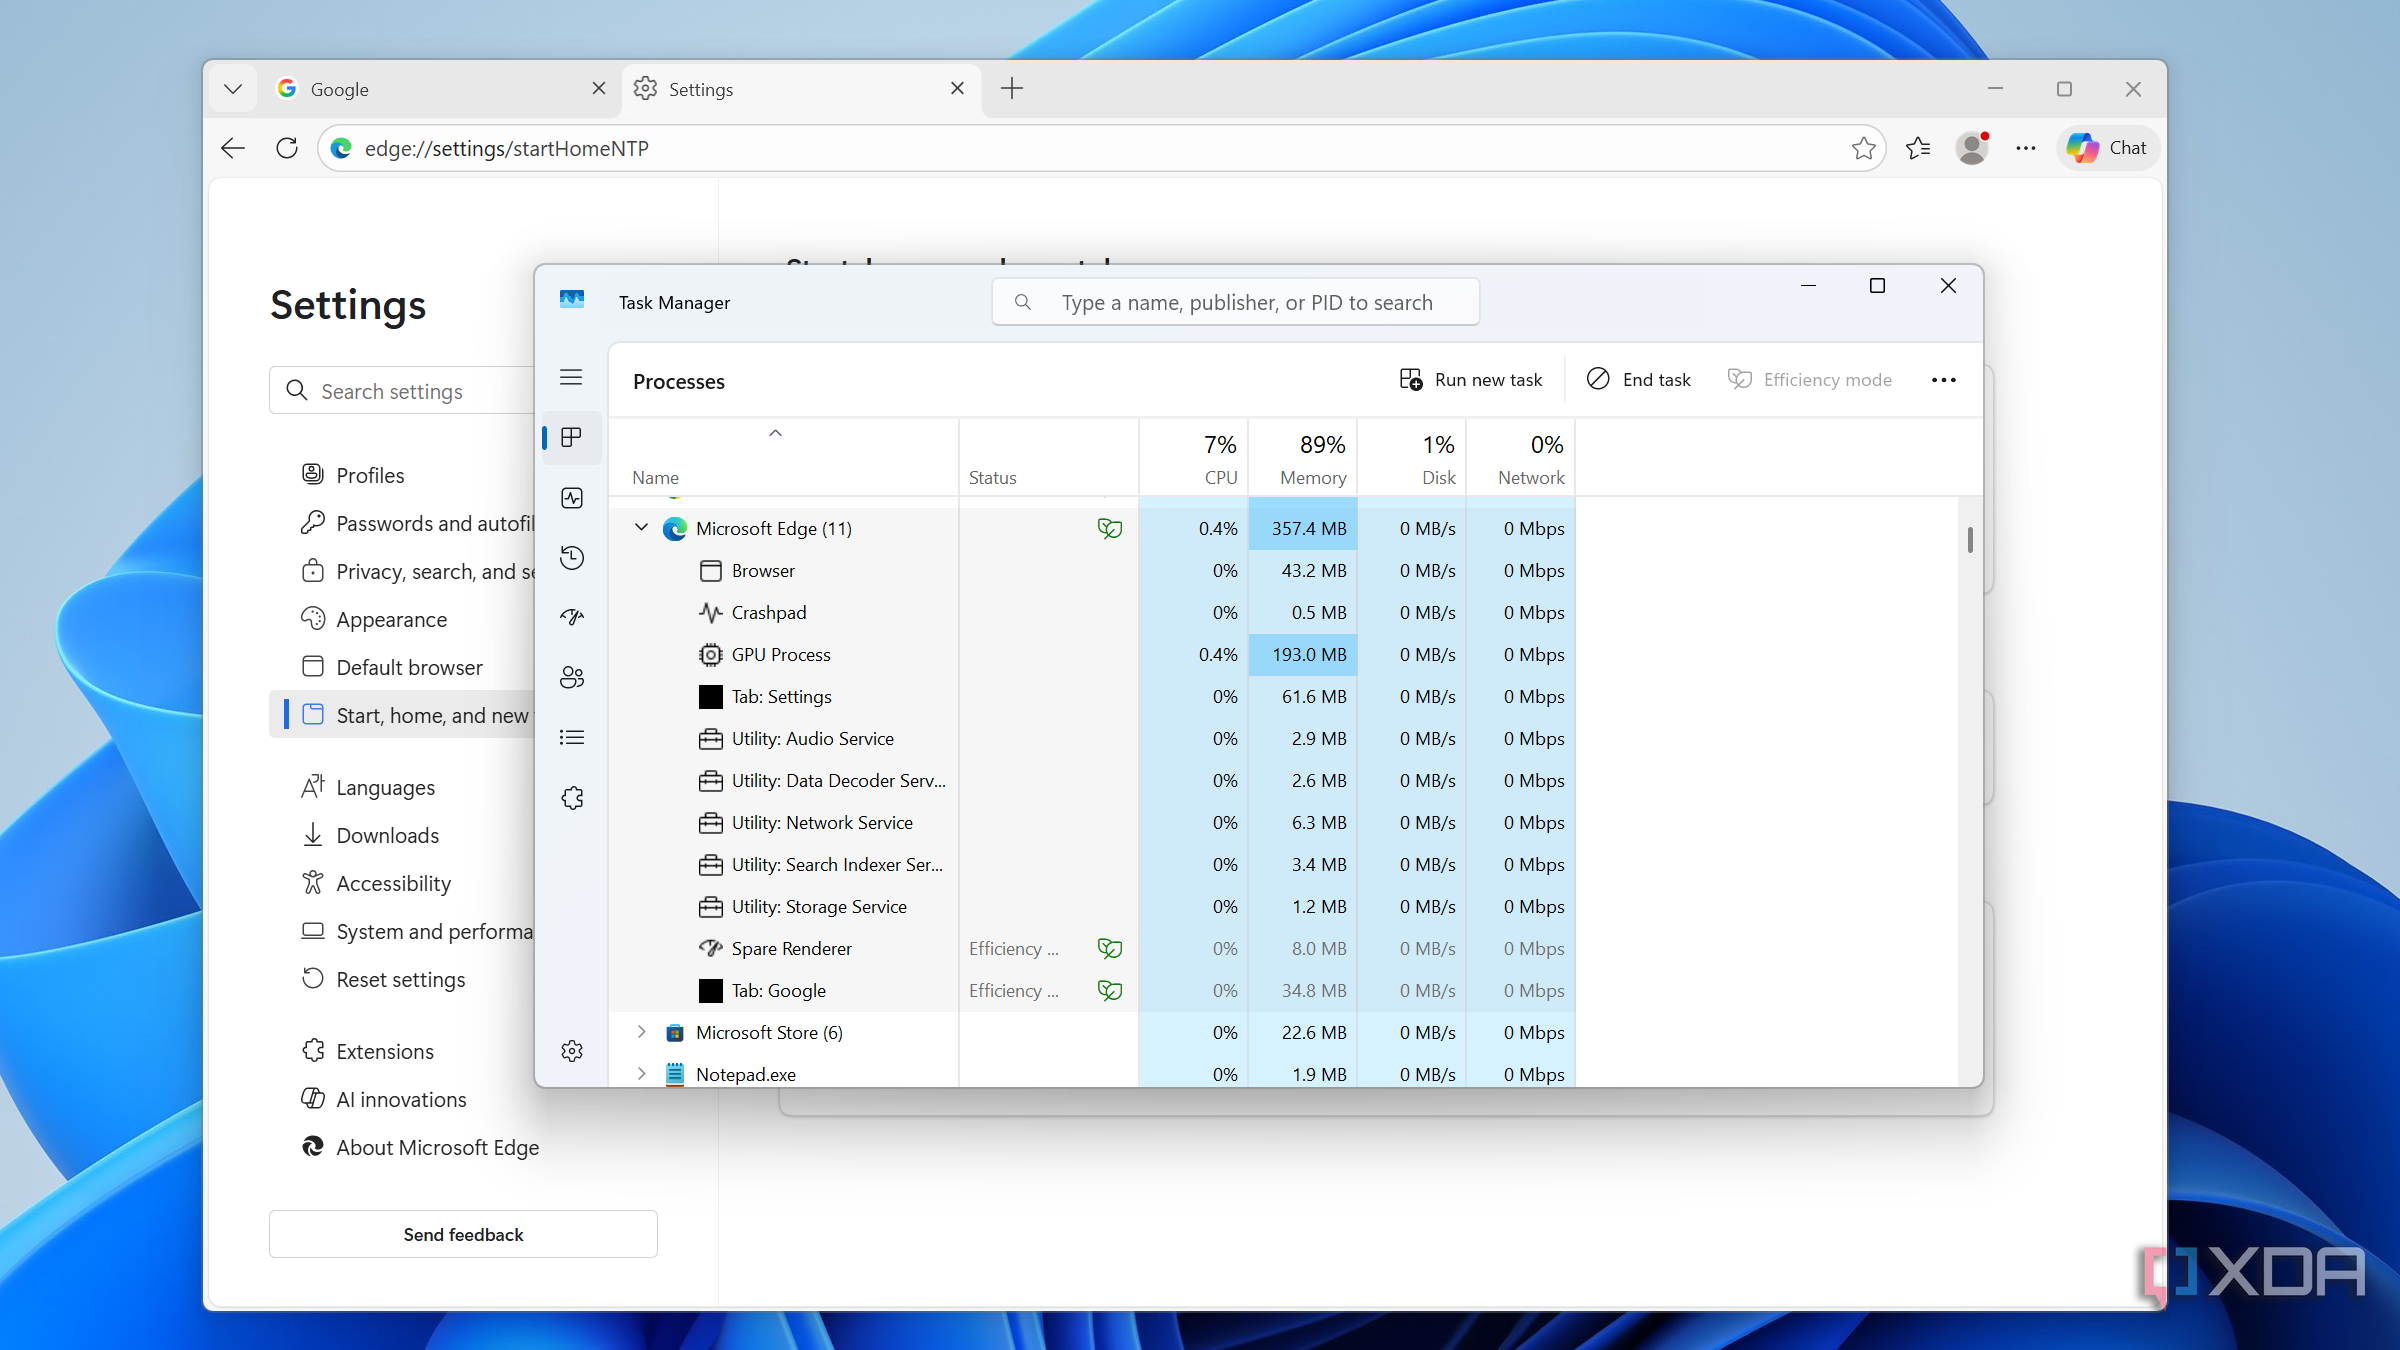
Task: Open Task Manager hamburger navigation menu
Action: point(571,377)
